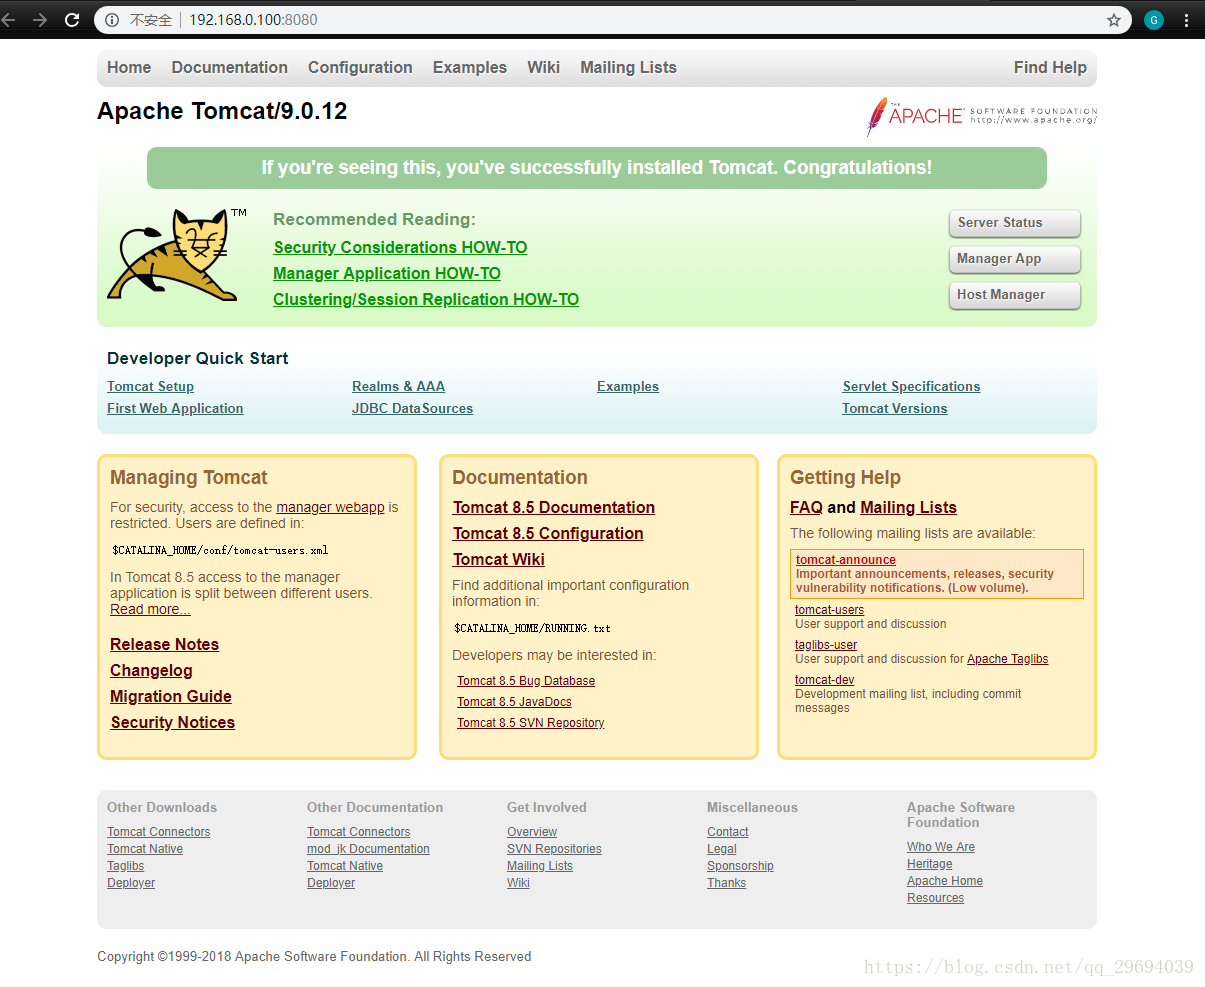The image size is (1205, 987).
Task: Open the FAQ link under Getting Help
Action: pyautogui.click(x=806, y=508)
